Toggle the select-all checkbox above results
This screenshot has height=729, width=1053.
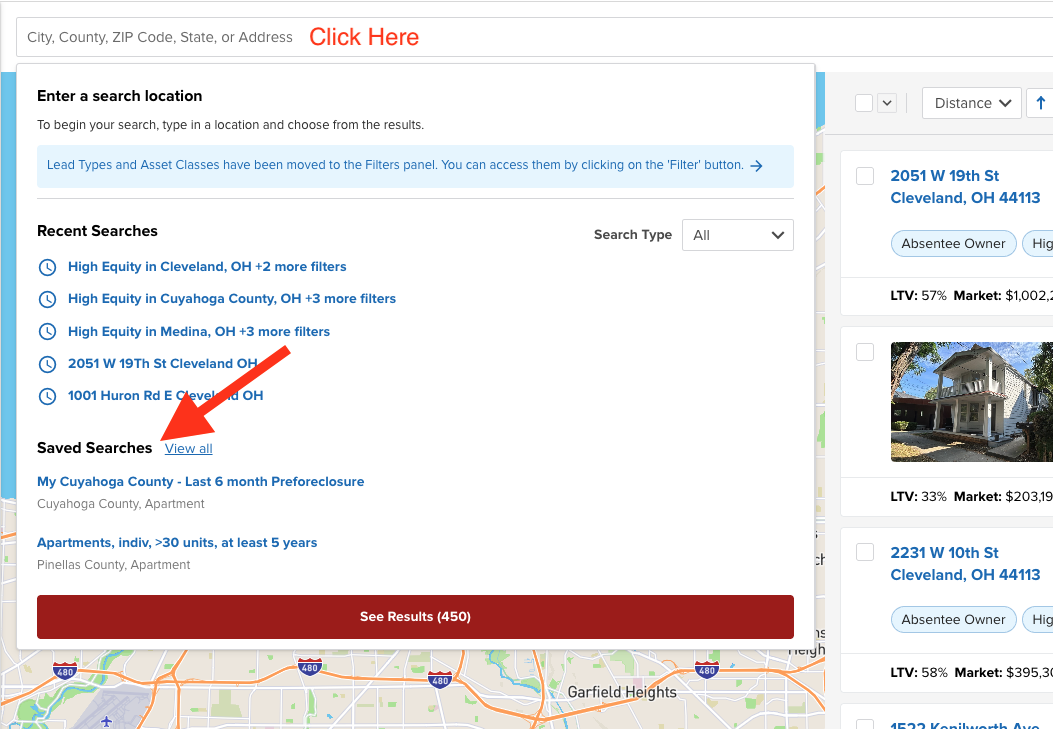tap(864, 103)
